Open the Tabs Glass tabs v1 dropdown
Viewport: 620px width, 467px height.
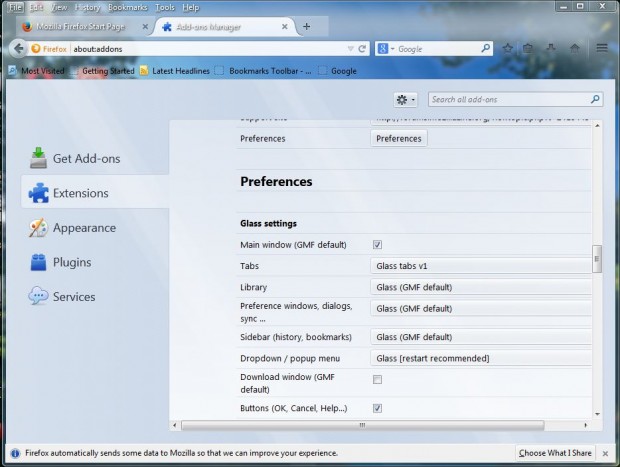[x=481, y=266]
